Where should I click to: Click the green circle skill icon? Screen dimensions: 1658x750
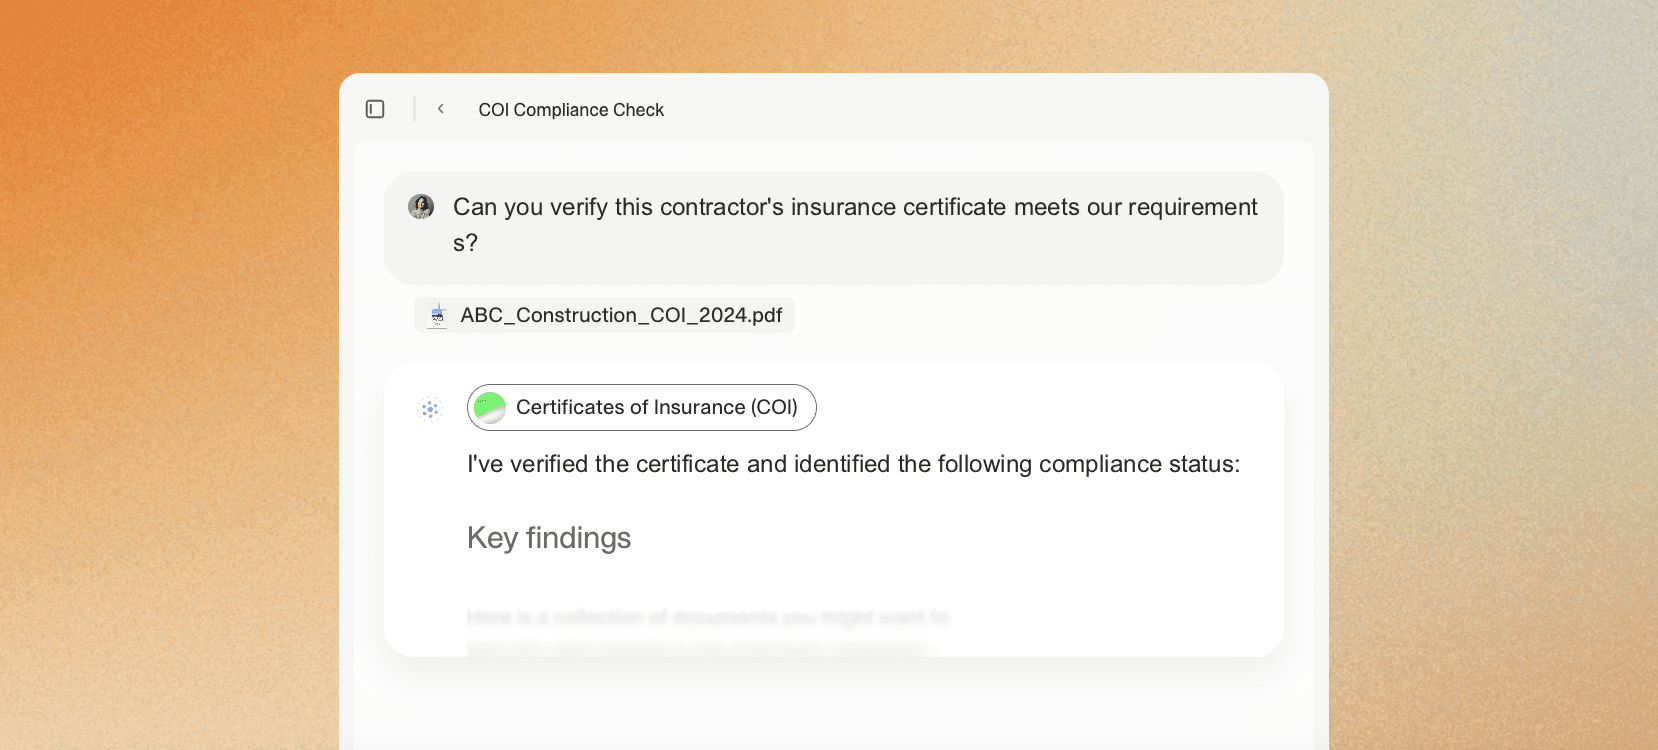coord(489,408)
